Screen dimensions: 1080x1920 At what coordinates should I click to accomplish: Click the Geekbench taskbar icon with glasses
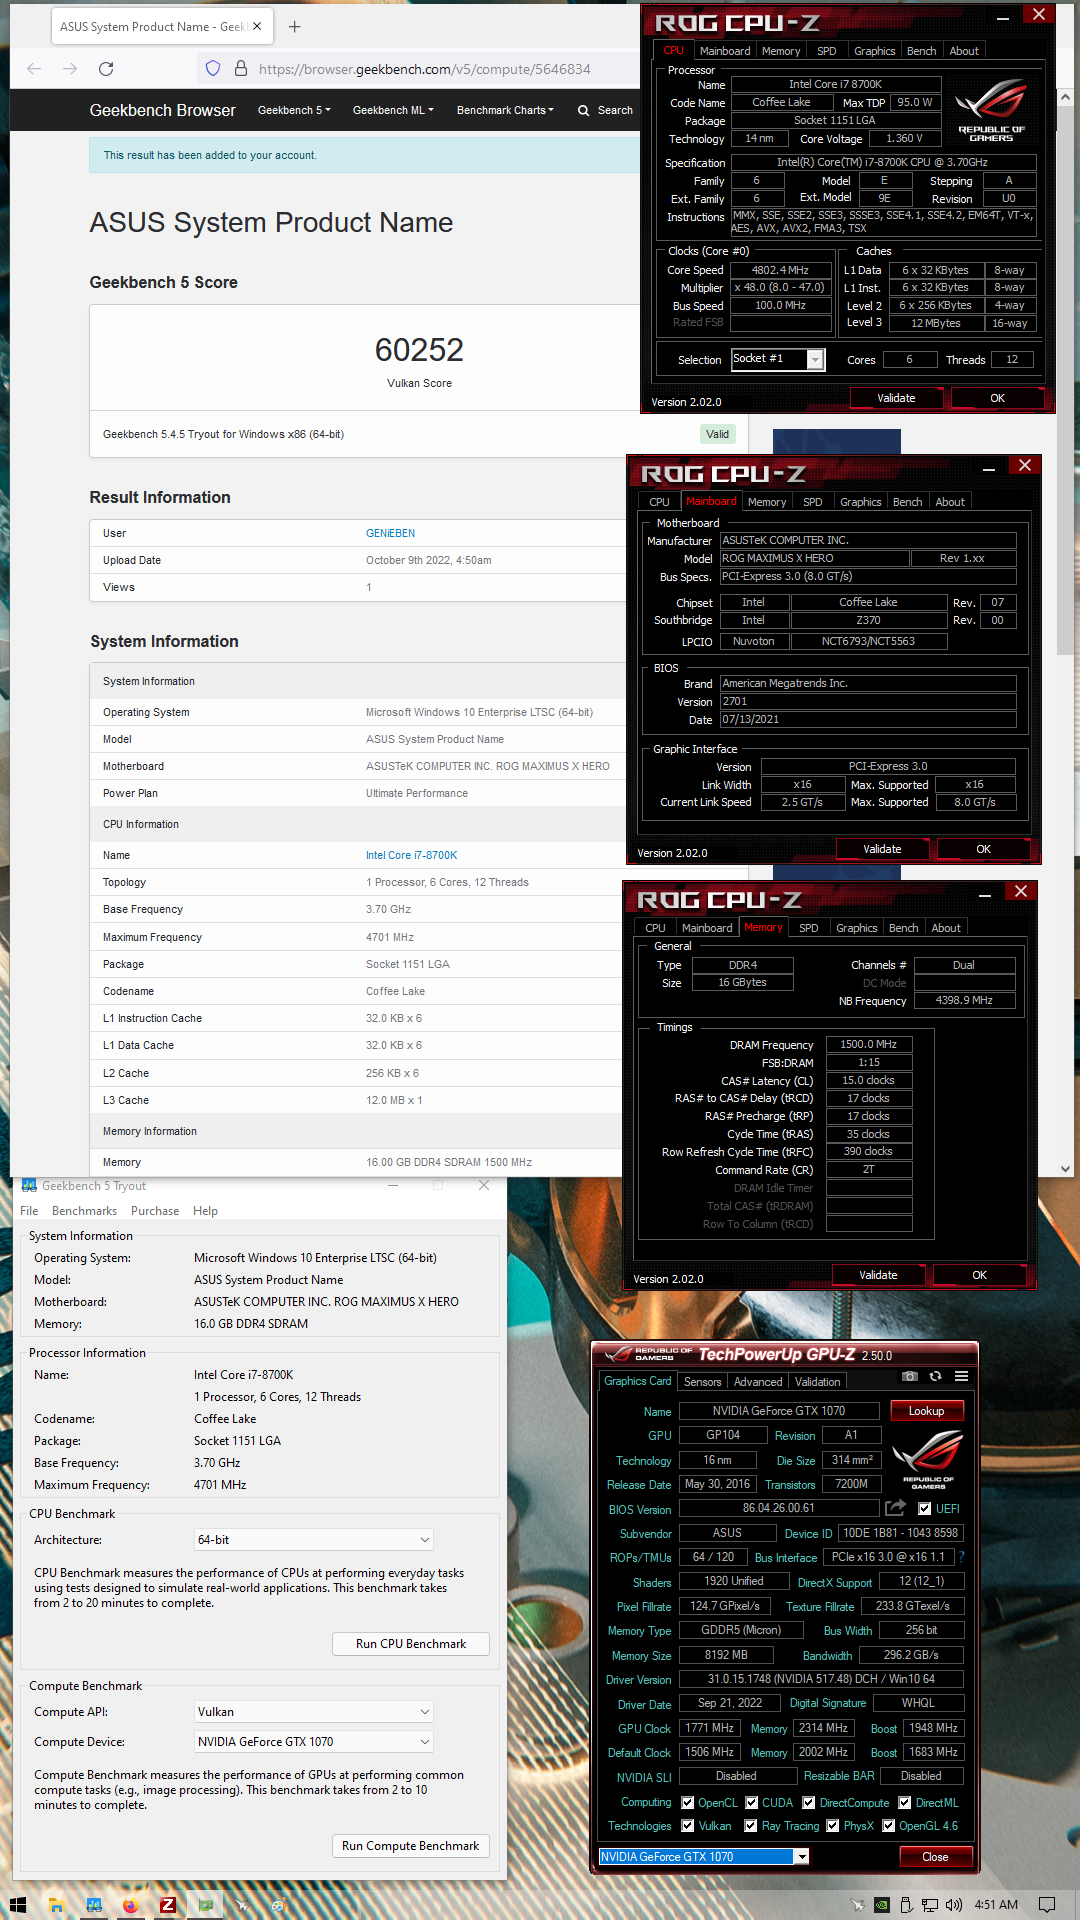[x=94, y=1905]
